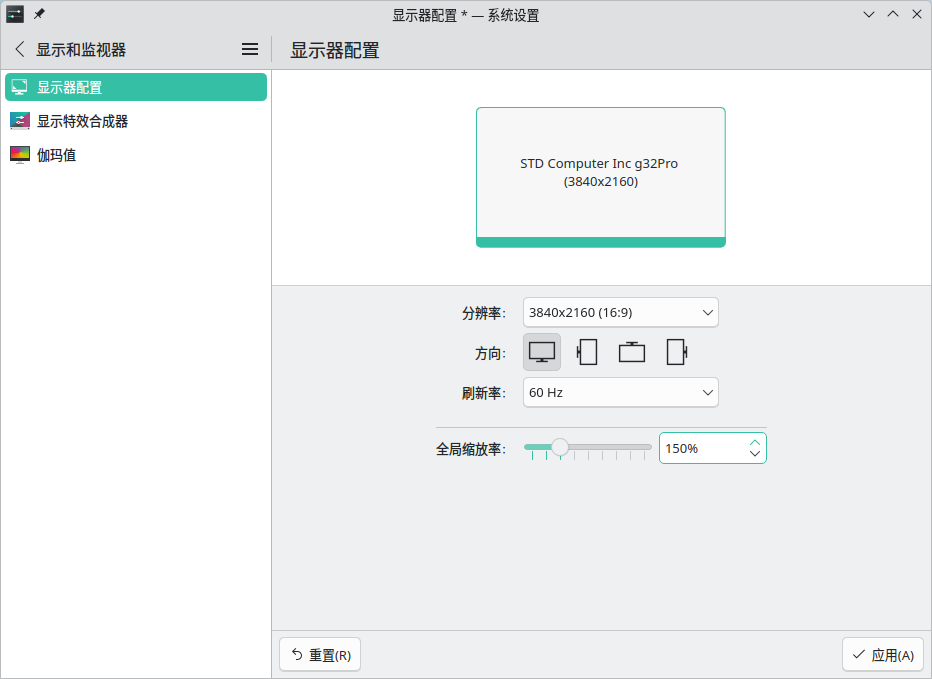
Task: Click the 重置(R) button
Action: pyautogui.click(x=320, y=655)
